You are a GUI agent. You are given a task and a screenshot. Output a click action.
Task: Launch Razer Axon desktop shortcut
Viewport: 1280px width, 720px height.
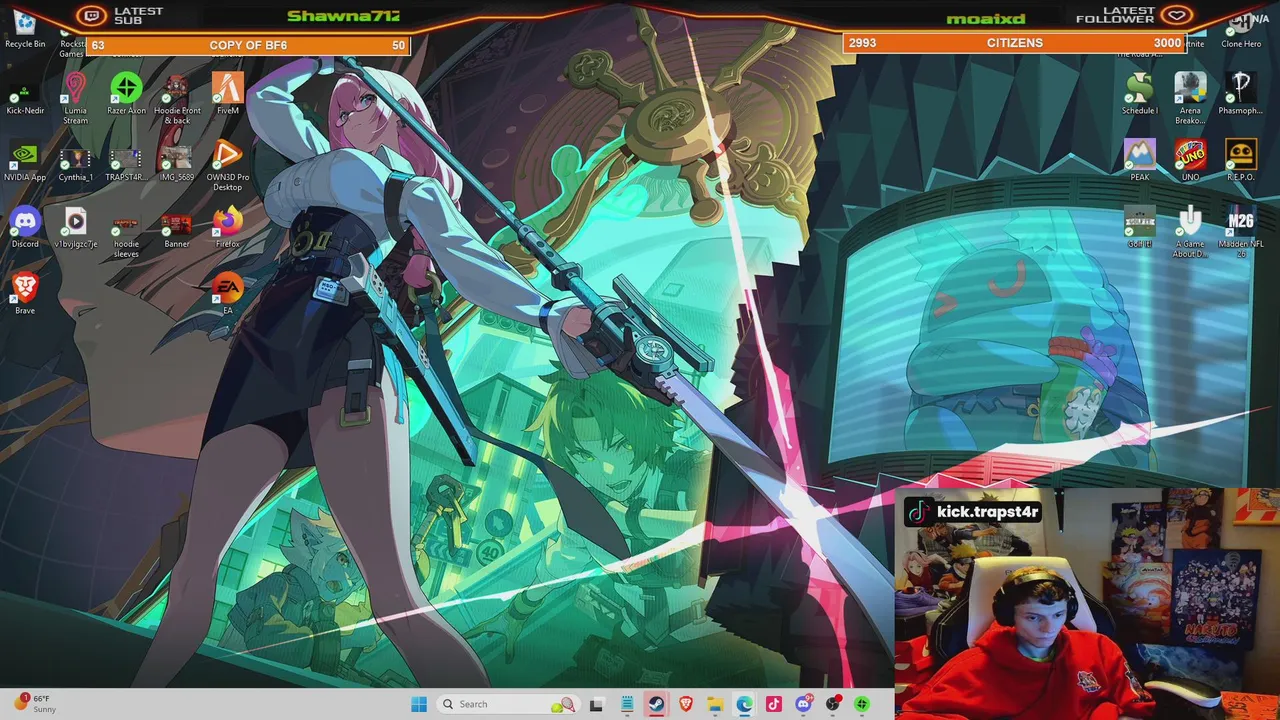[x=126, y=95]
